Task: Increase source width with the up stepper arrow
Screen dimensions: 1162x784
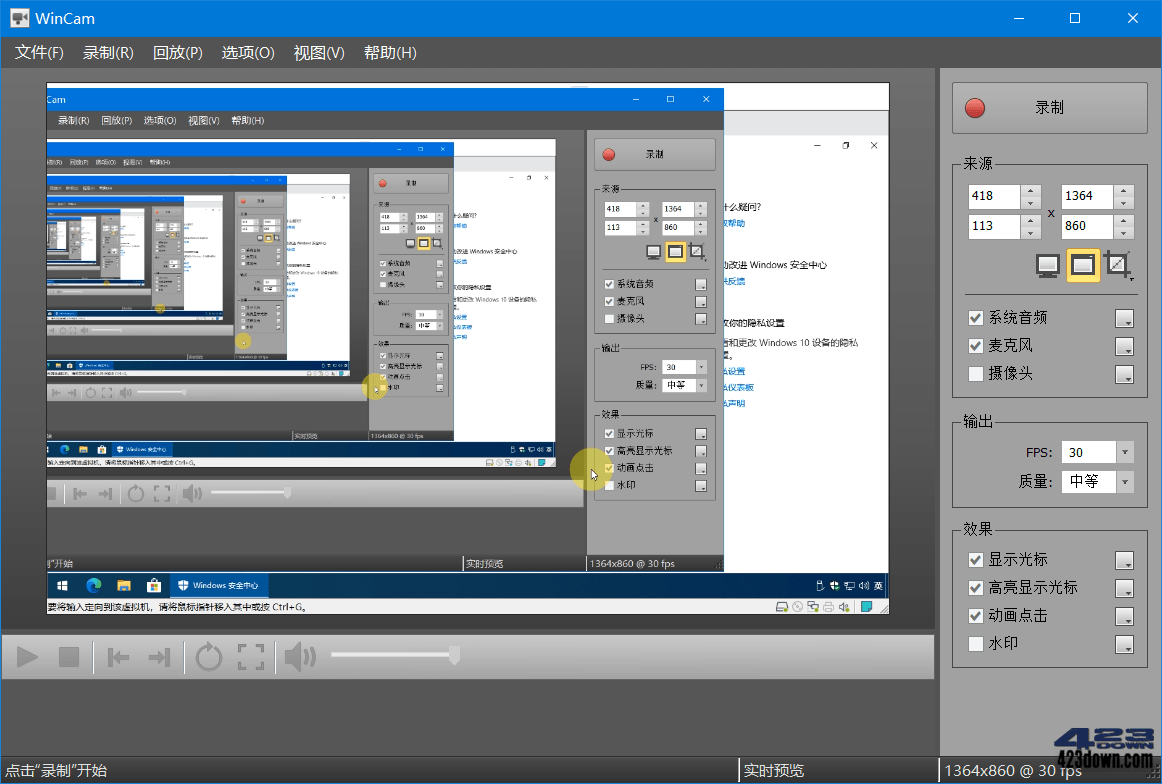Action: pyautogui.click(x=1031, y=190)
